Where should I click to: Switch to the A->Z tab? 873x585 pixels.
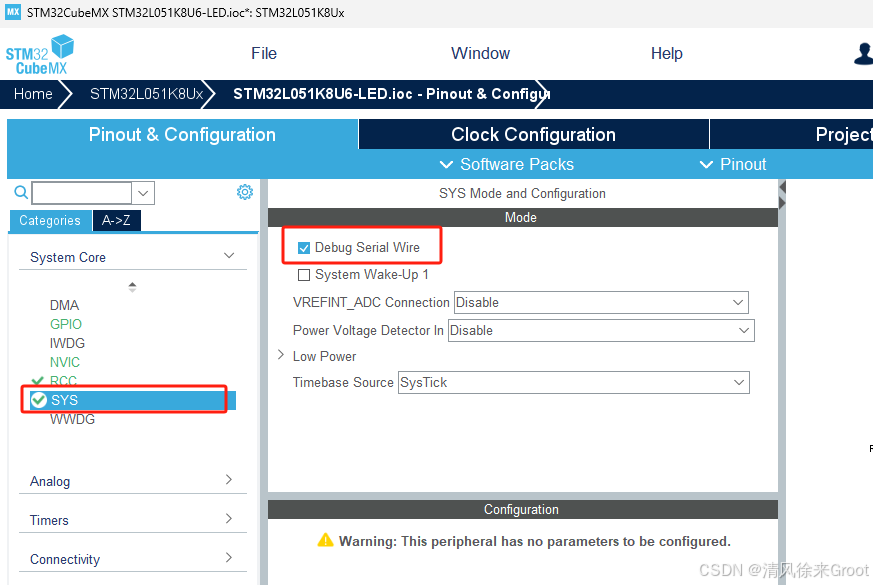click(x=116, y=220)
